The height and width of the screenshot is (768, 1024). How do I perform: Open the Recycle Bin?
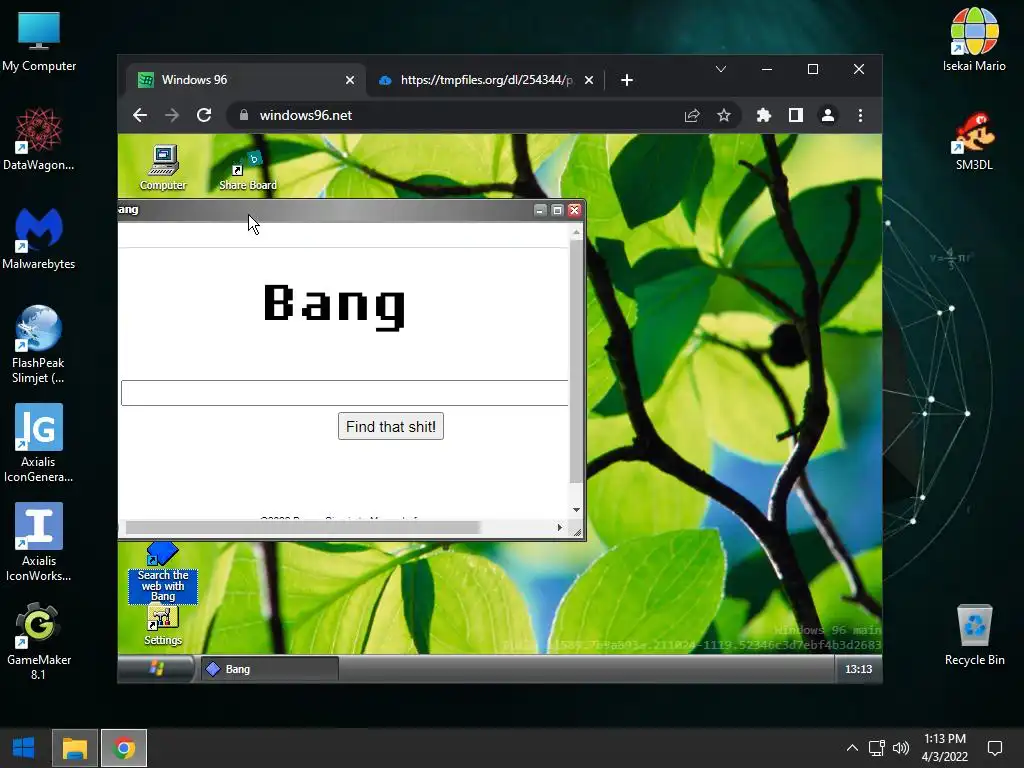(x=974, y=635)
